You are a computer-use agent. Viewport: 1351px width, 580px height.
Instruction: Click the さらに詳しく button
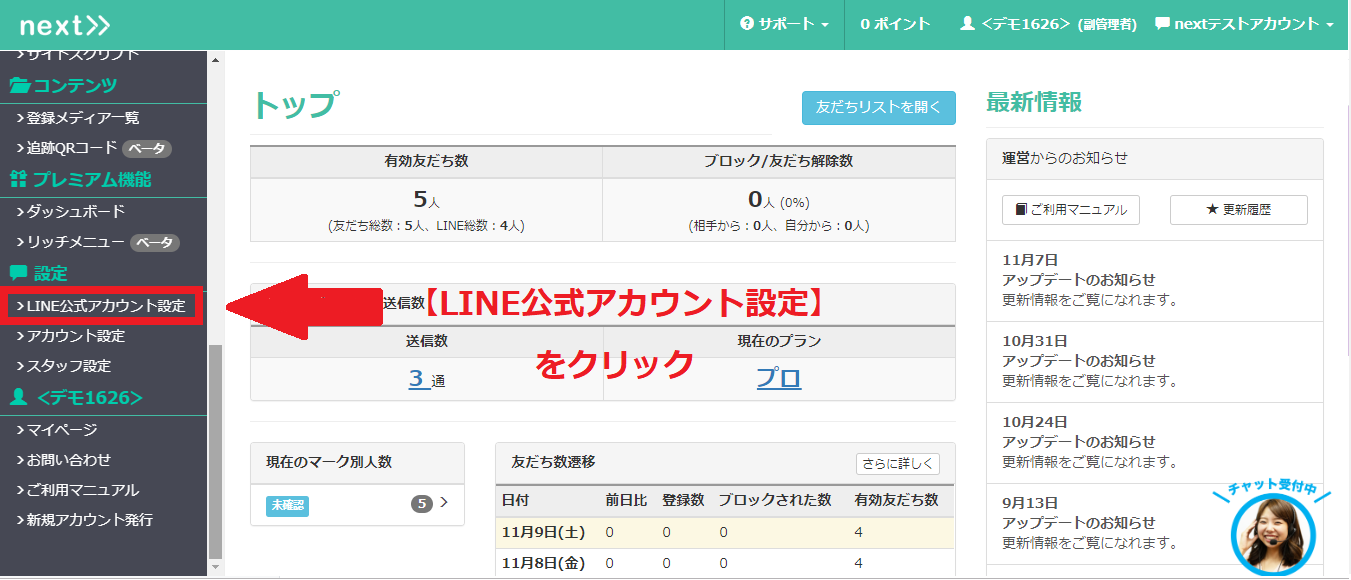pyautogui.click(x=898, y=464)
